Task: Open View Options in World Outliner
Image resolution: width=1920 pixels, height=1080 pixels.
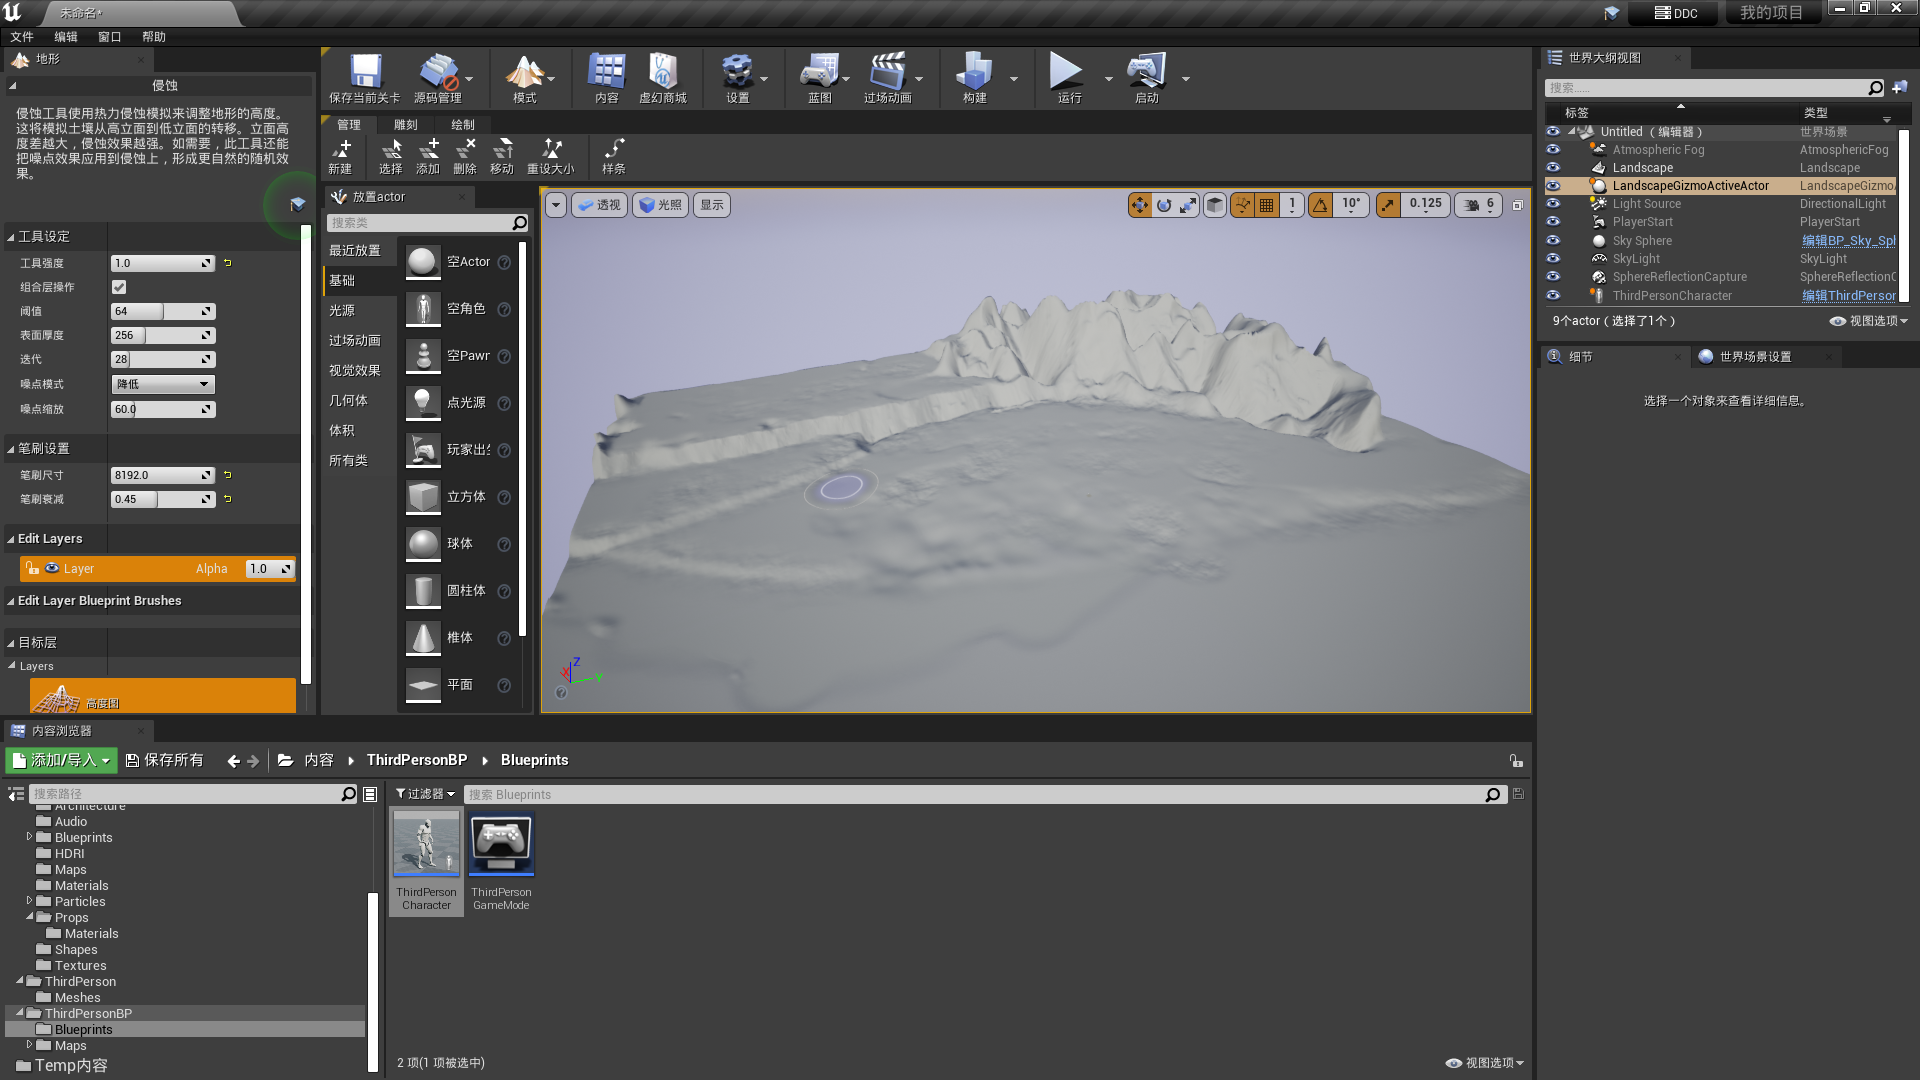Action: click(x=1869, y=321)
